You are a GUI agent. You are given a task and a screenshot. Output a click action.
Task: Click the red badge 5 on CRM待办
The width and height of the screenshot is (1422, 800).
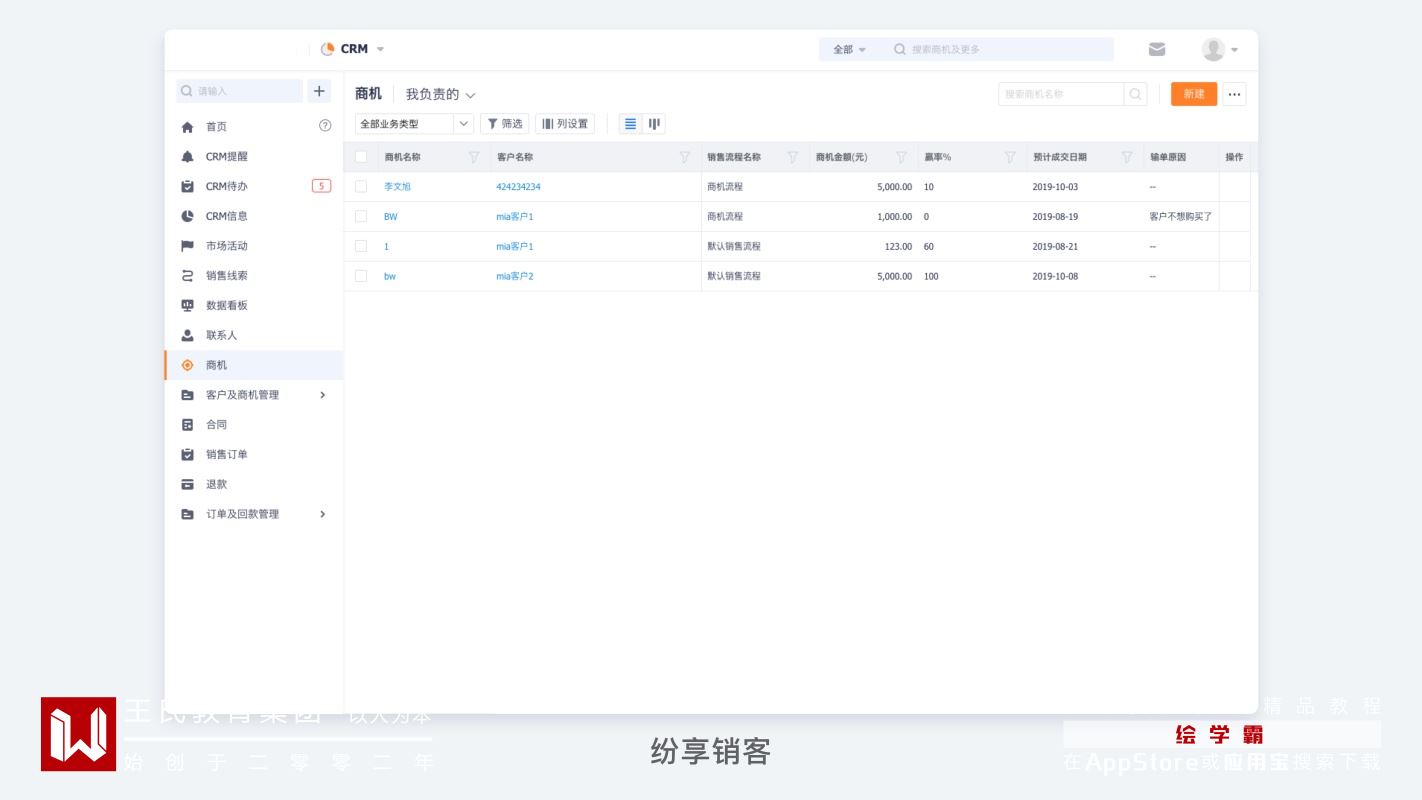pos(321,186)
